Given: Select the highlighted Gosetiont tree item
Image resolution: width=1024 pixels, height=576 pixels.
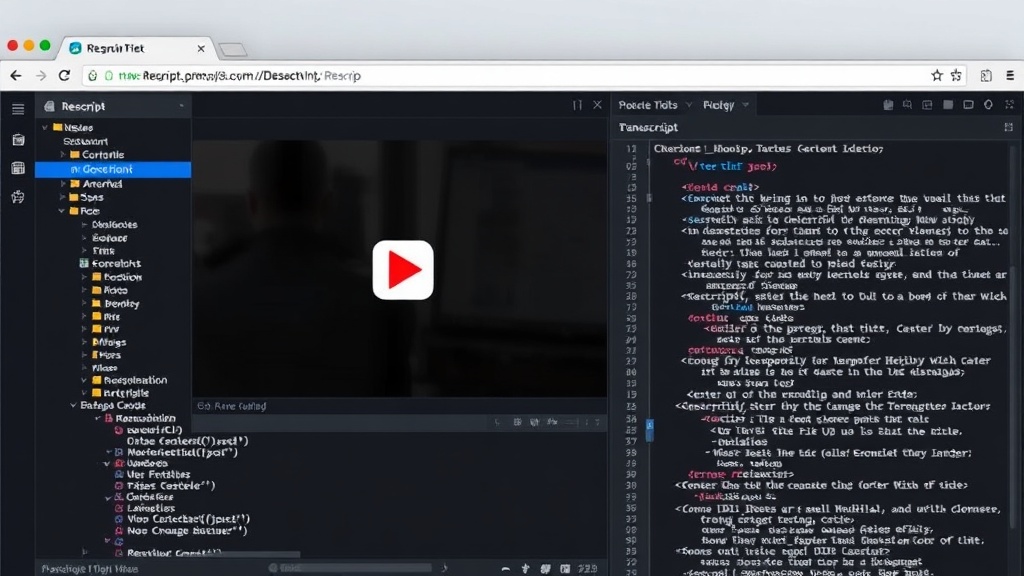Looking at the screenshot, I should coord(113,169).
